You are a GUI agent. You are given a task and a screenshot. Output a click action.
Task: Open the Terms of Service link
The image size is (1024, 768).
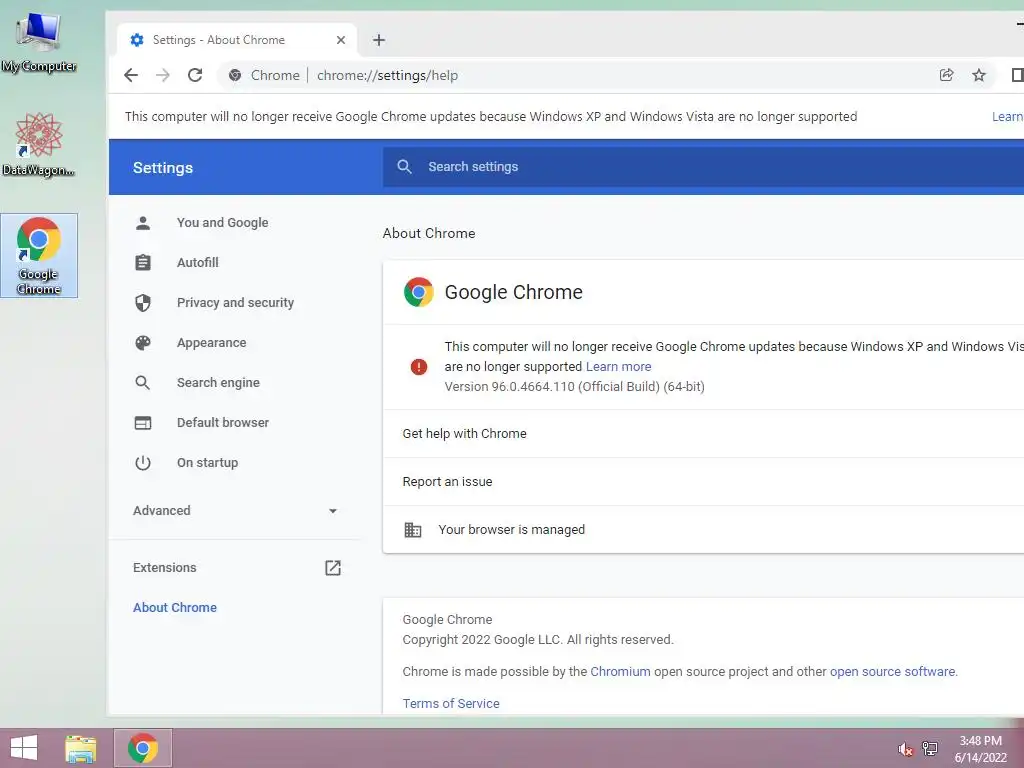coord(451,703)
